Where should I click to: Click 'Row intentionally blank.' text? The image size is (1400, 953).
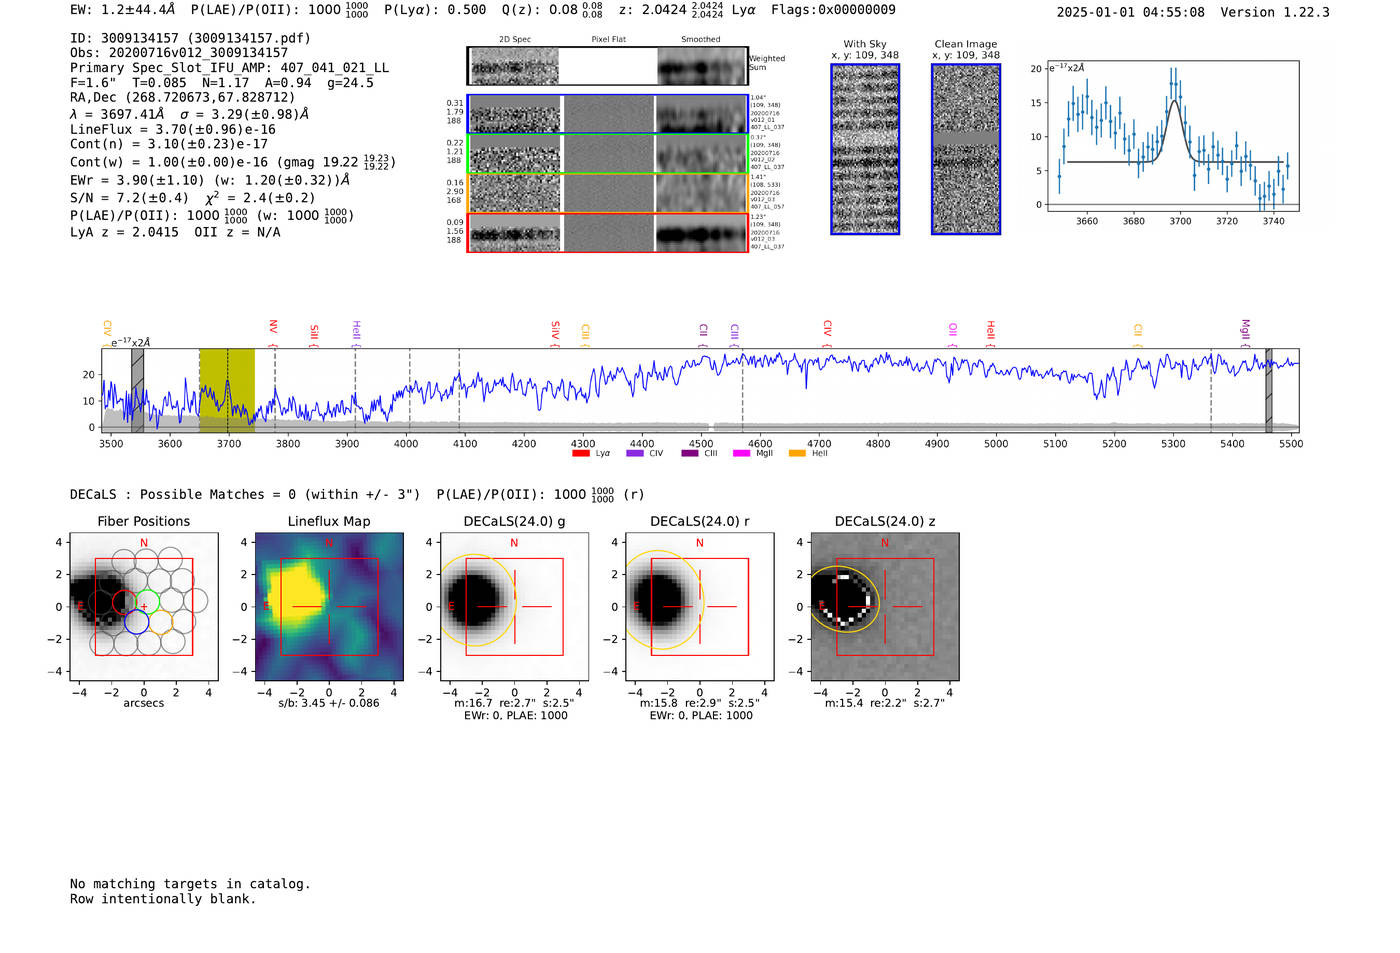[163, 899]
